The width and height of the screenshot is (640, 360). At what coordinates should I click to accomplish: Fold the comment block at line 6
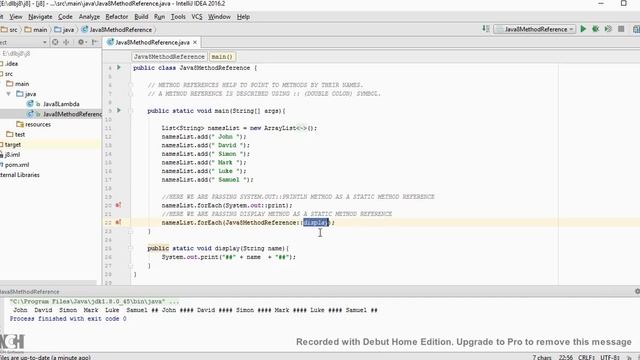[x=131, y=85]
